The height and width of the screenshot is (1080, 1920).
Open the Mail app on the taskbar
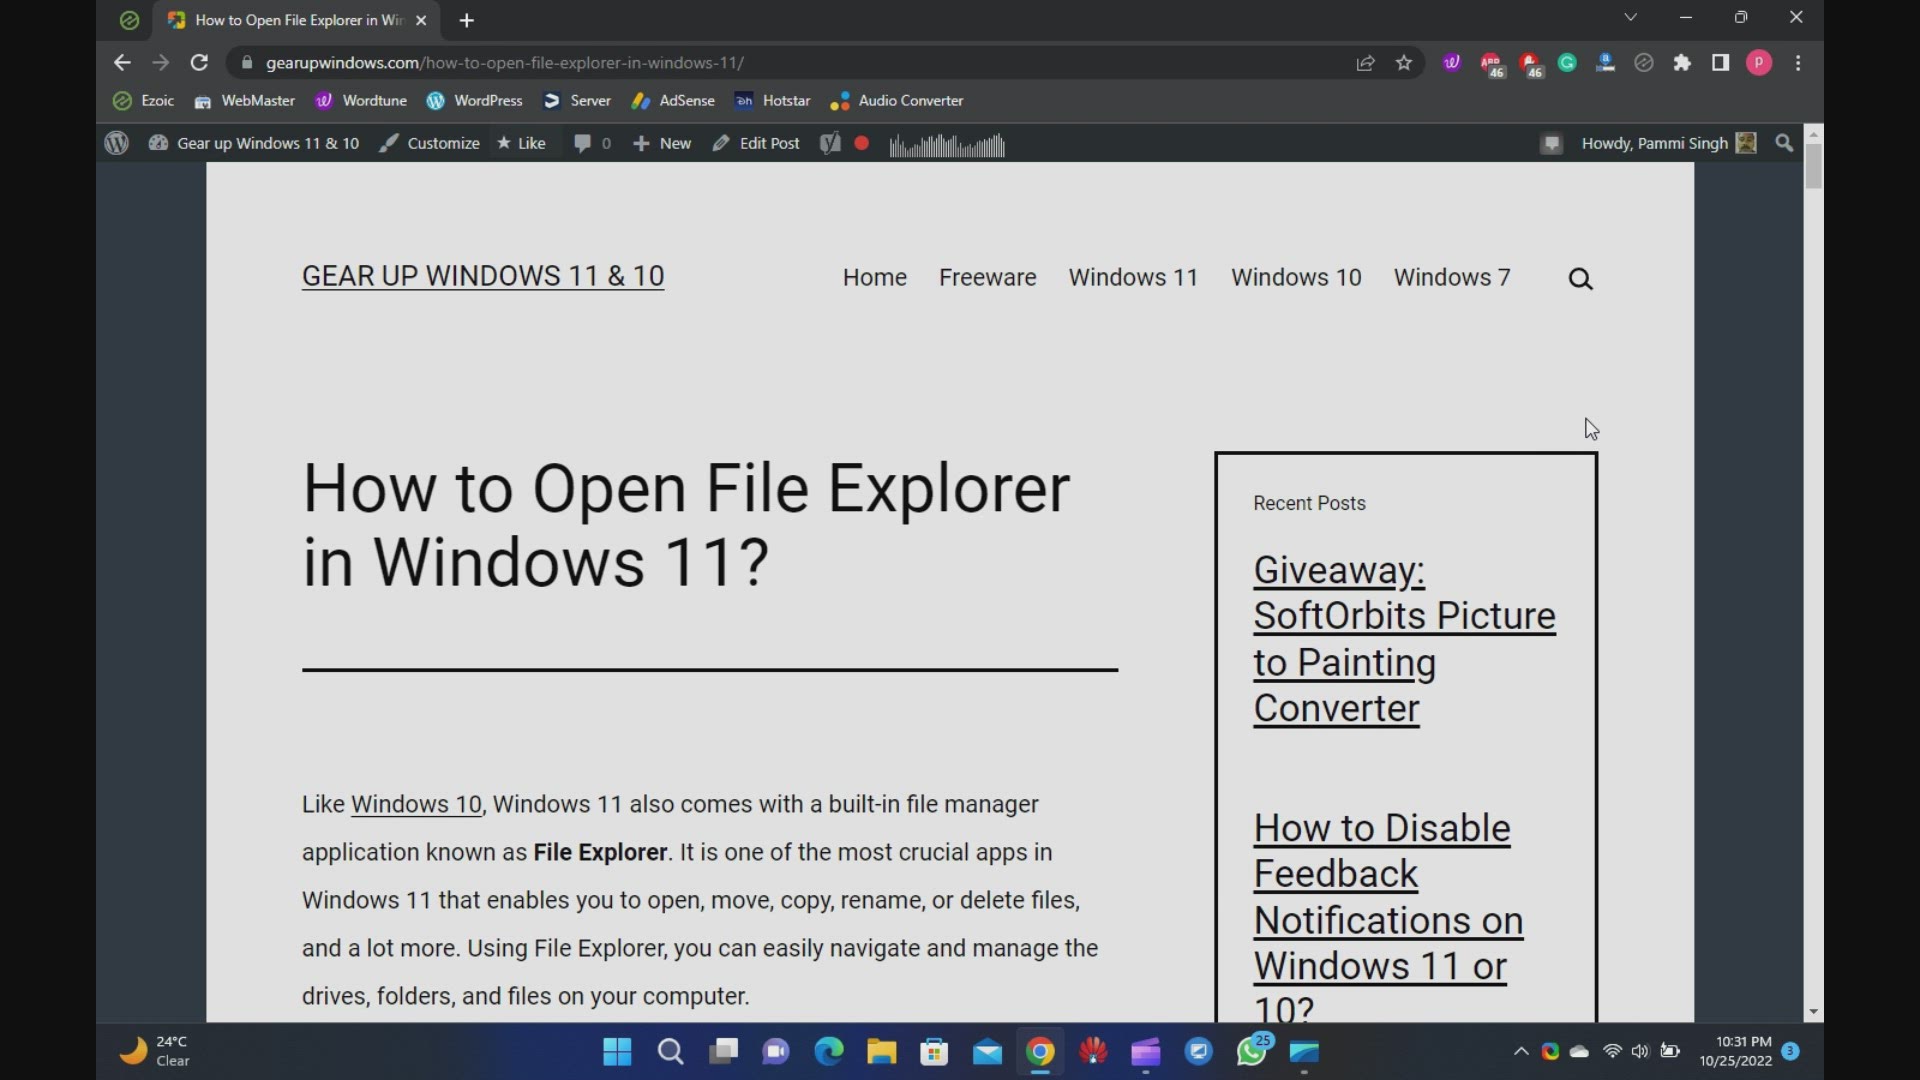(987, 1052)
